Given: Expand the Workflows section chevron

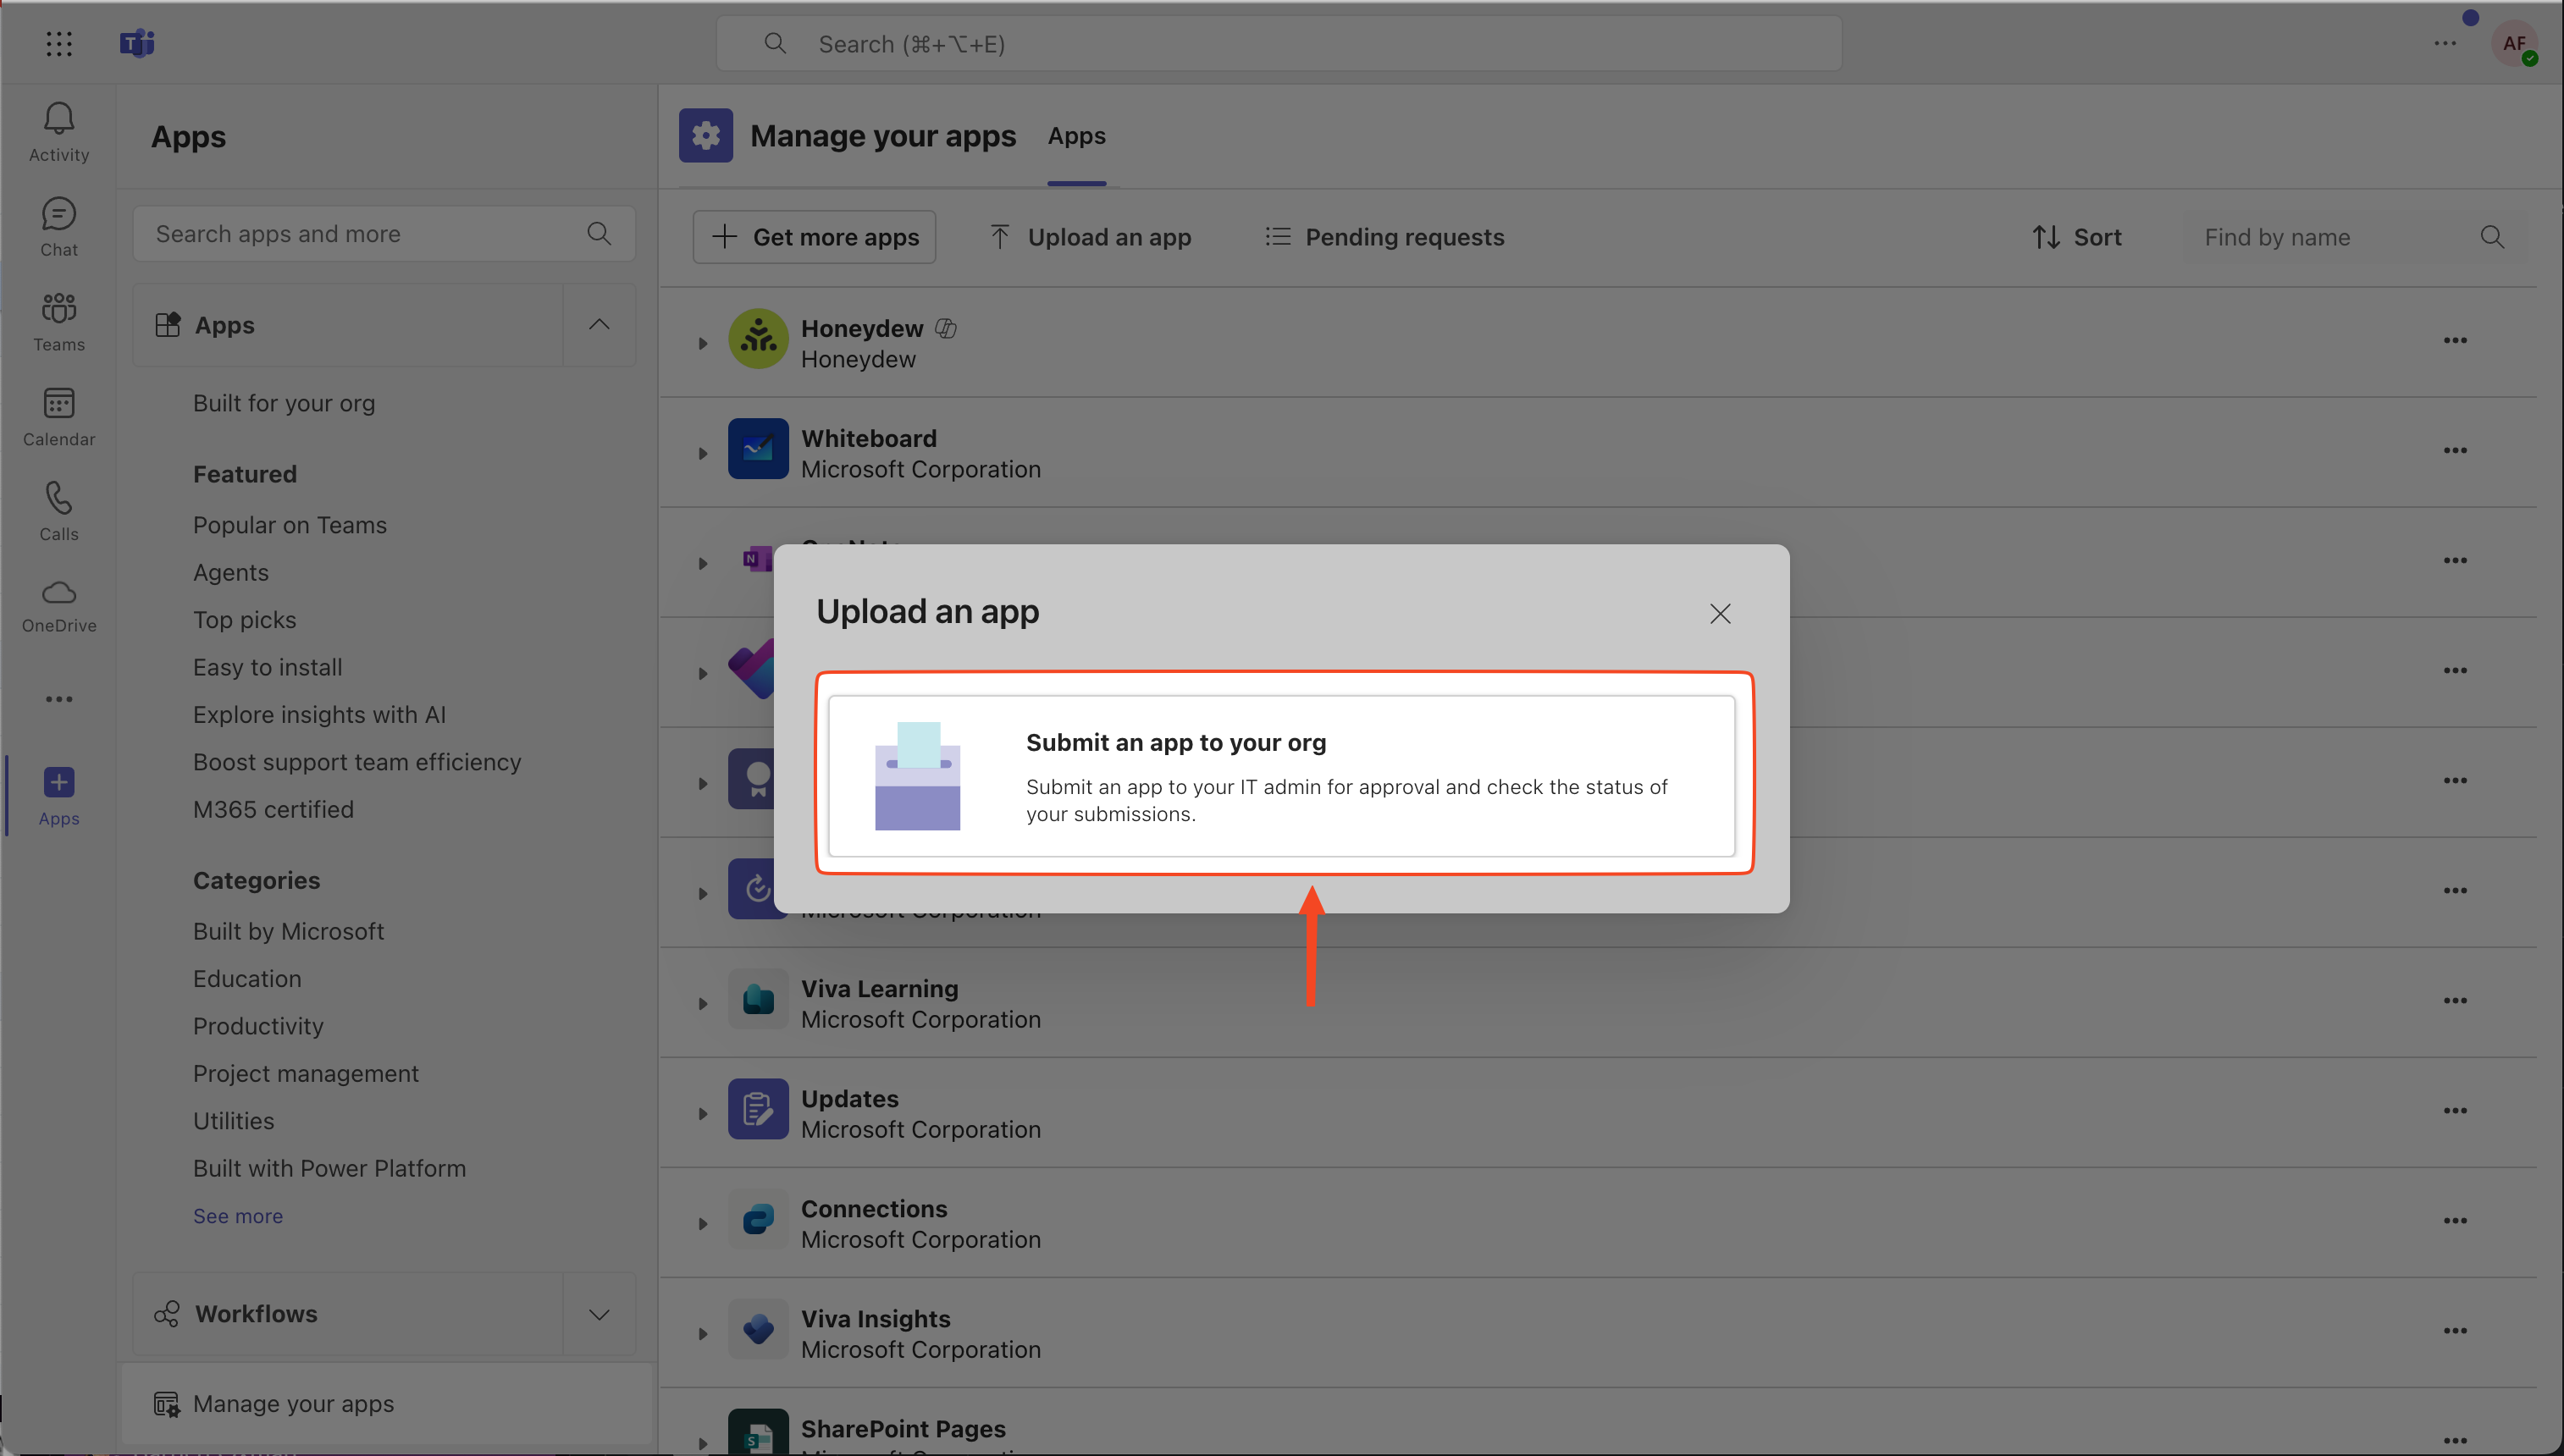Looking at the screenshot, I should click(x=599, y=1314).
